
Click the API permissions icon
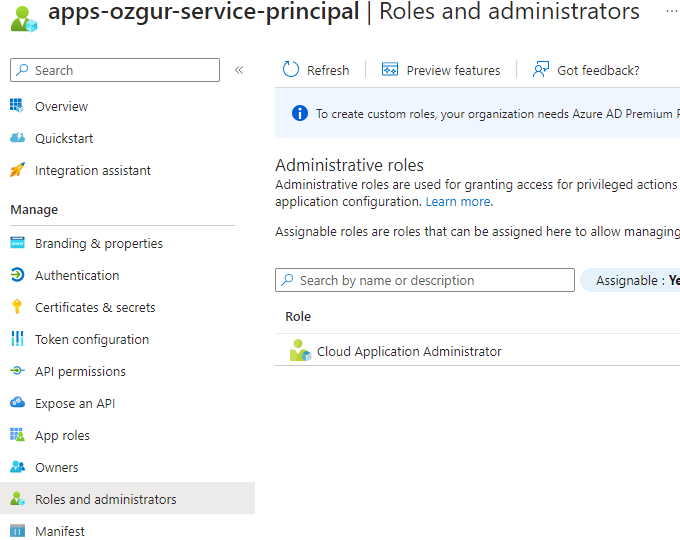click(x=17, y=371)
